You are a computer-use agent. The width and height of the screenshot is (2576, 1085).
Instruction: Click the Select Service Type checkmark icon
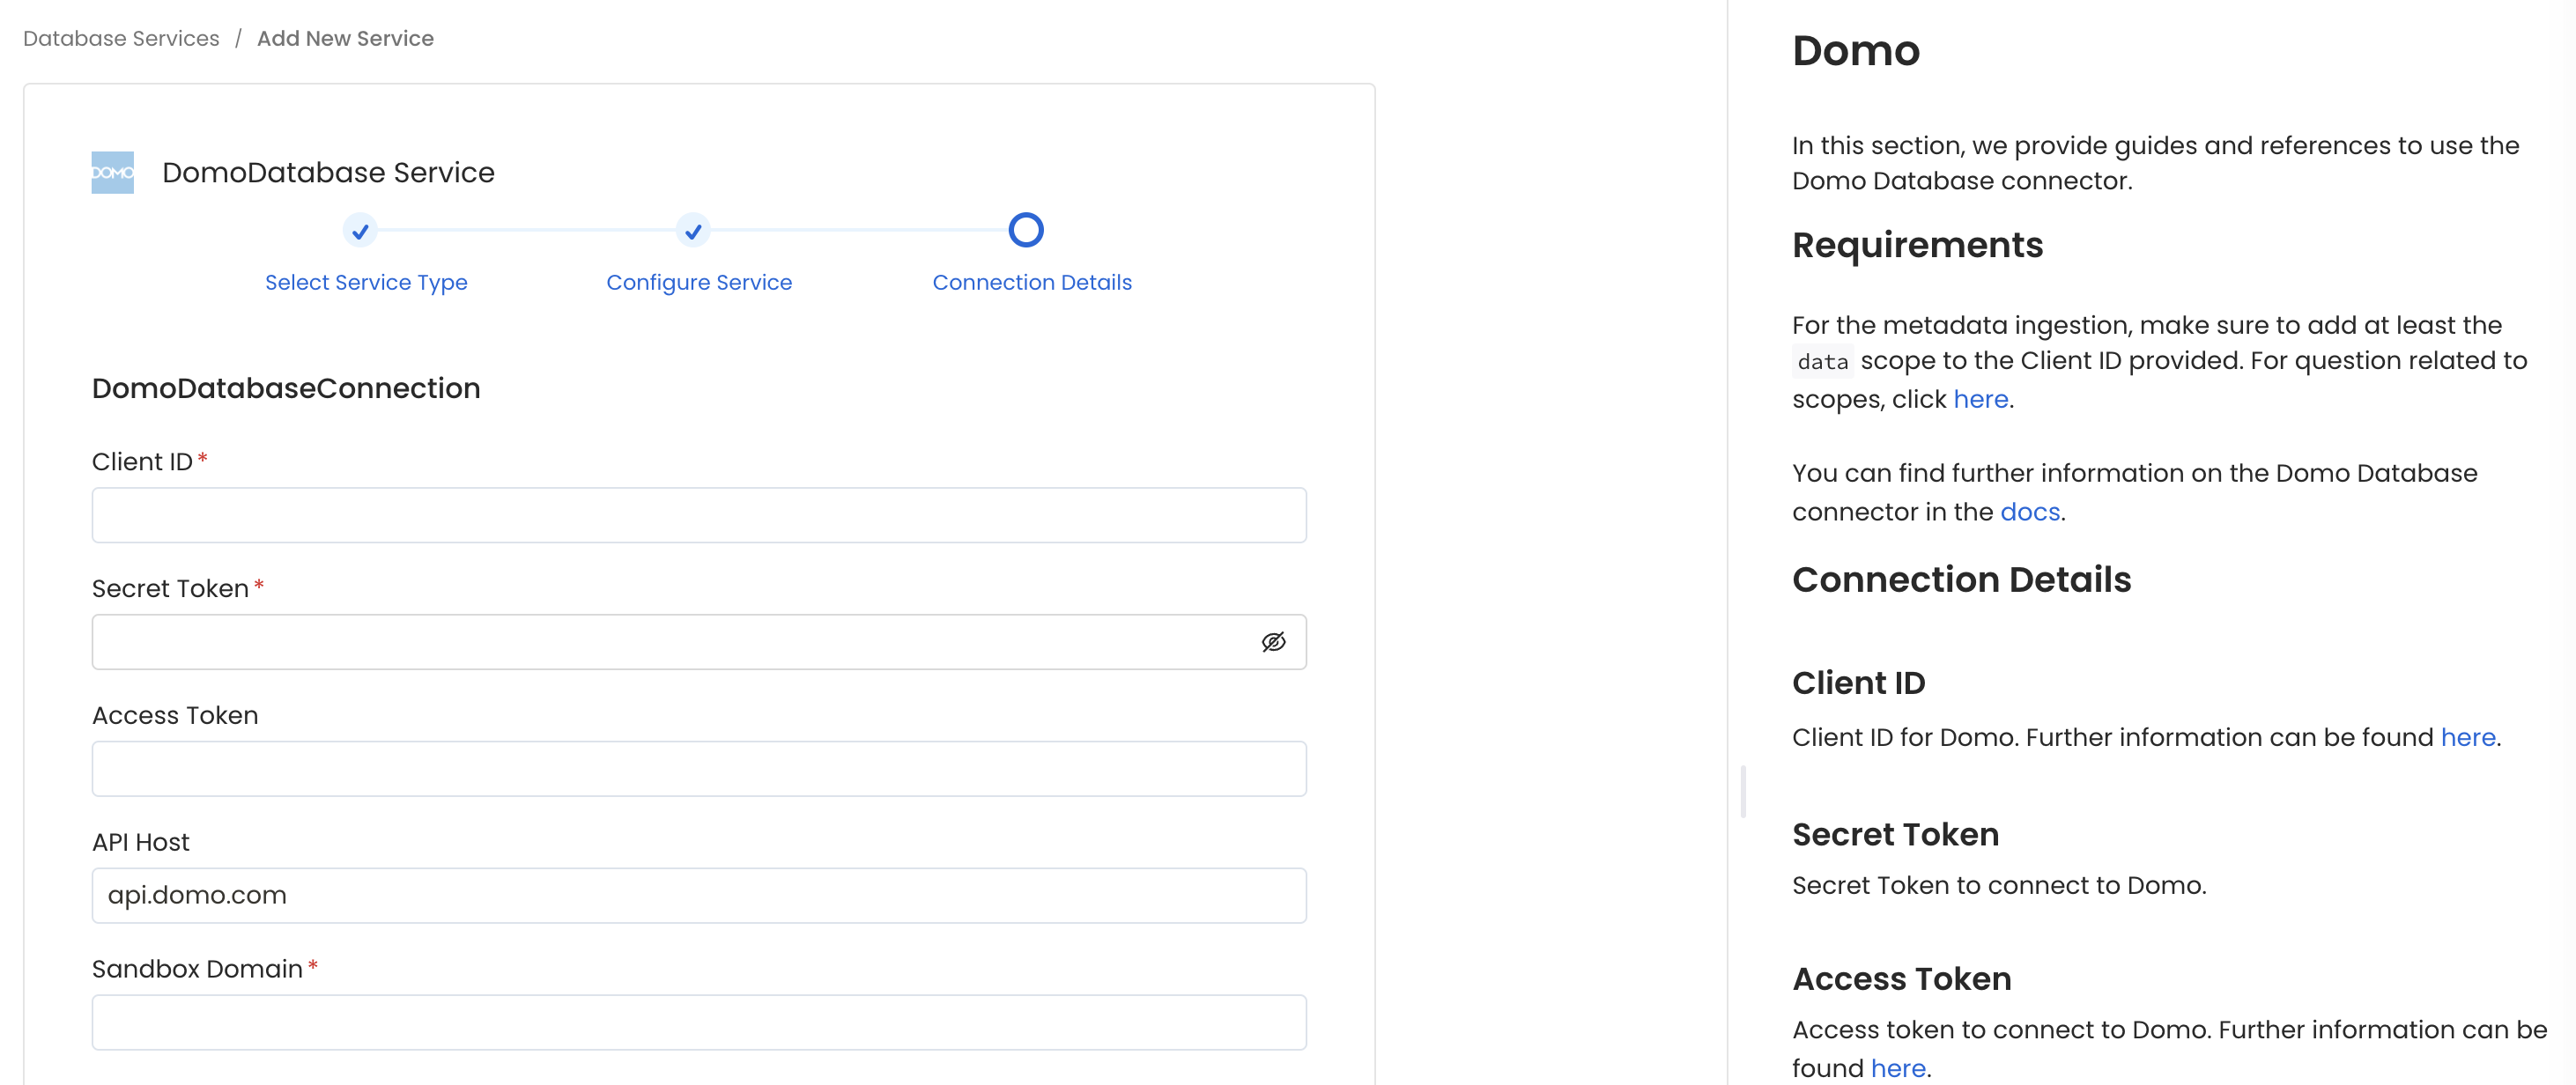click(x=360, y=230)
